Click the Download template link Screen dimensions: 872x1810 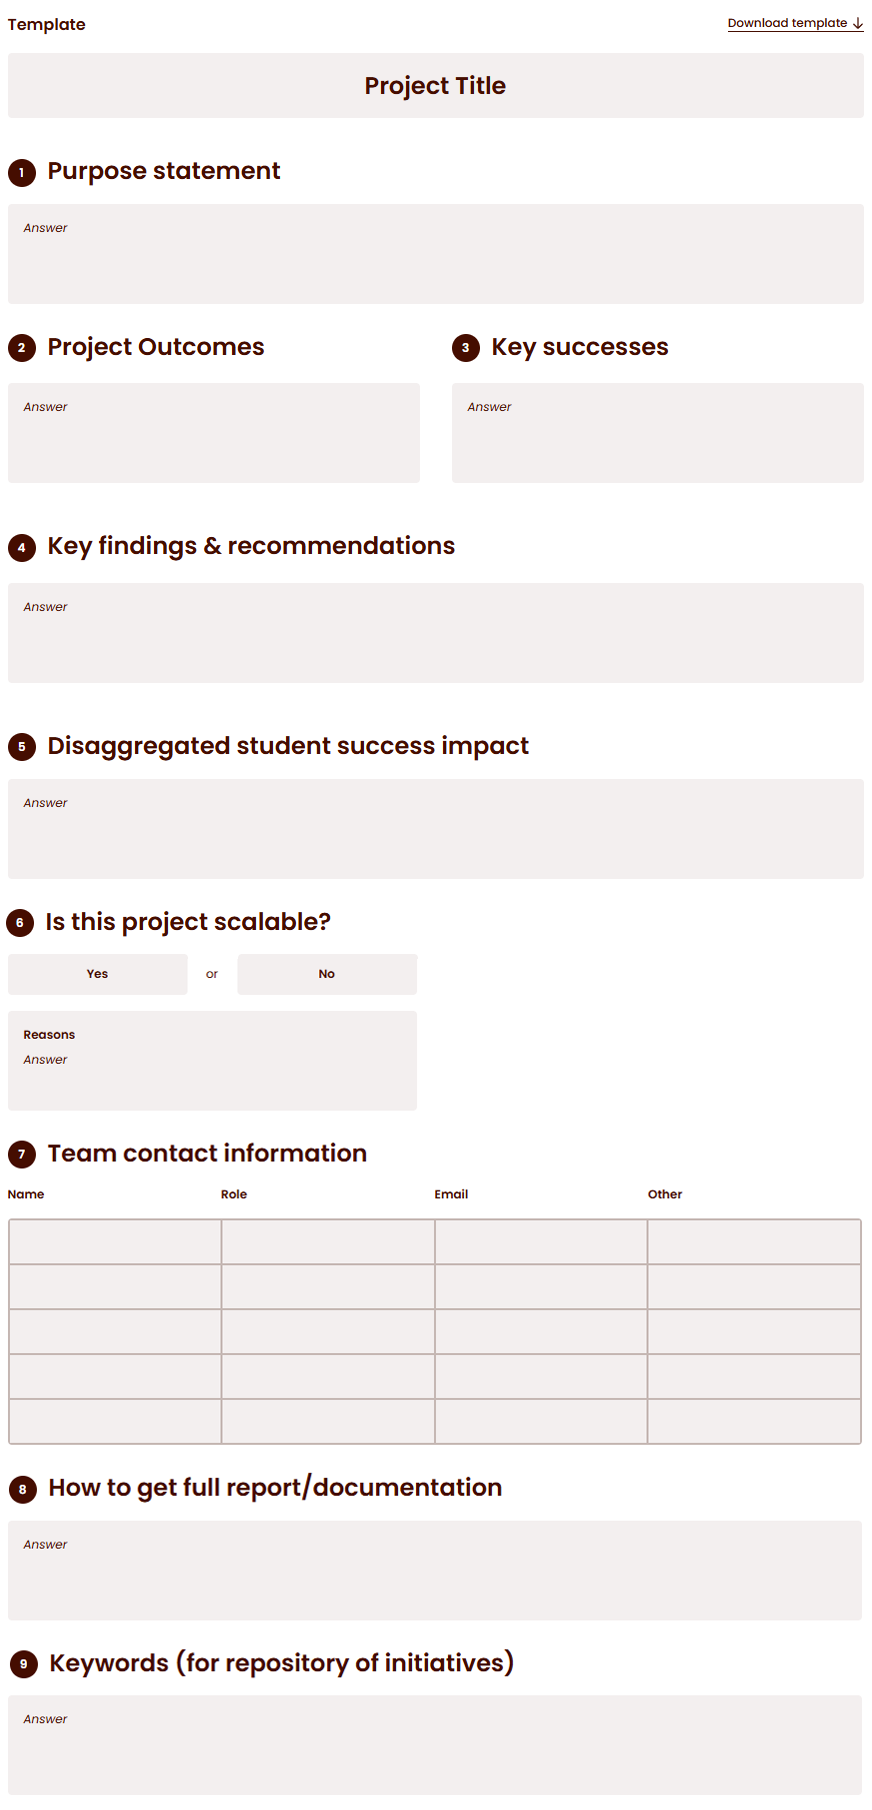pos(795,23)
